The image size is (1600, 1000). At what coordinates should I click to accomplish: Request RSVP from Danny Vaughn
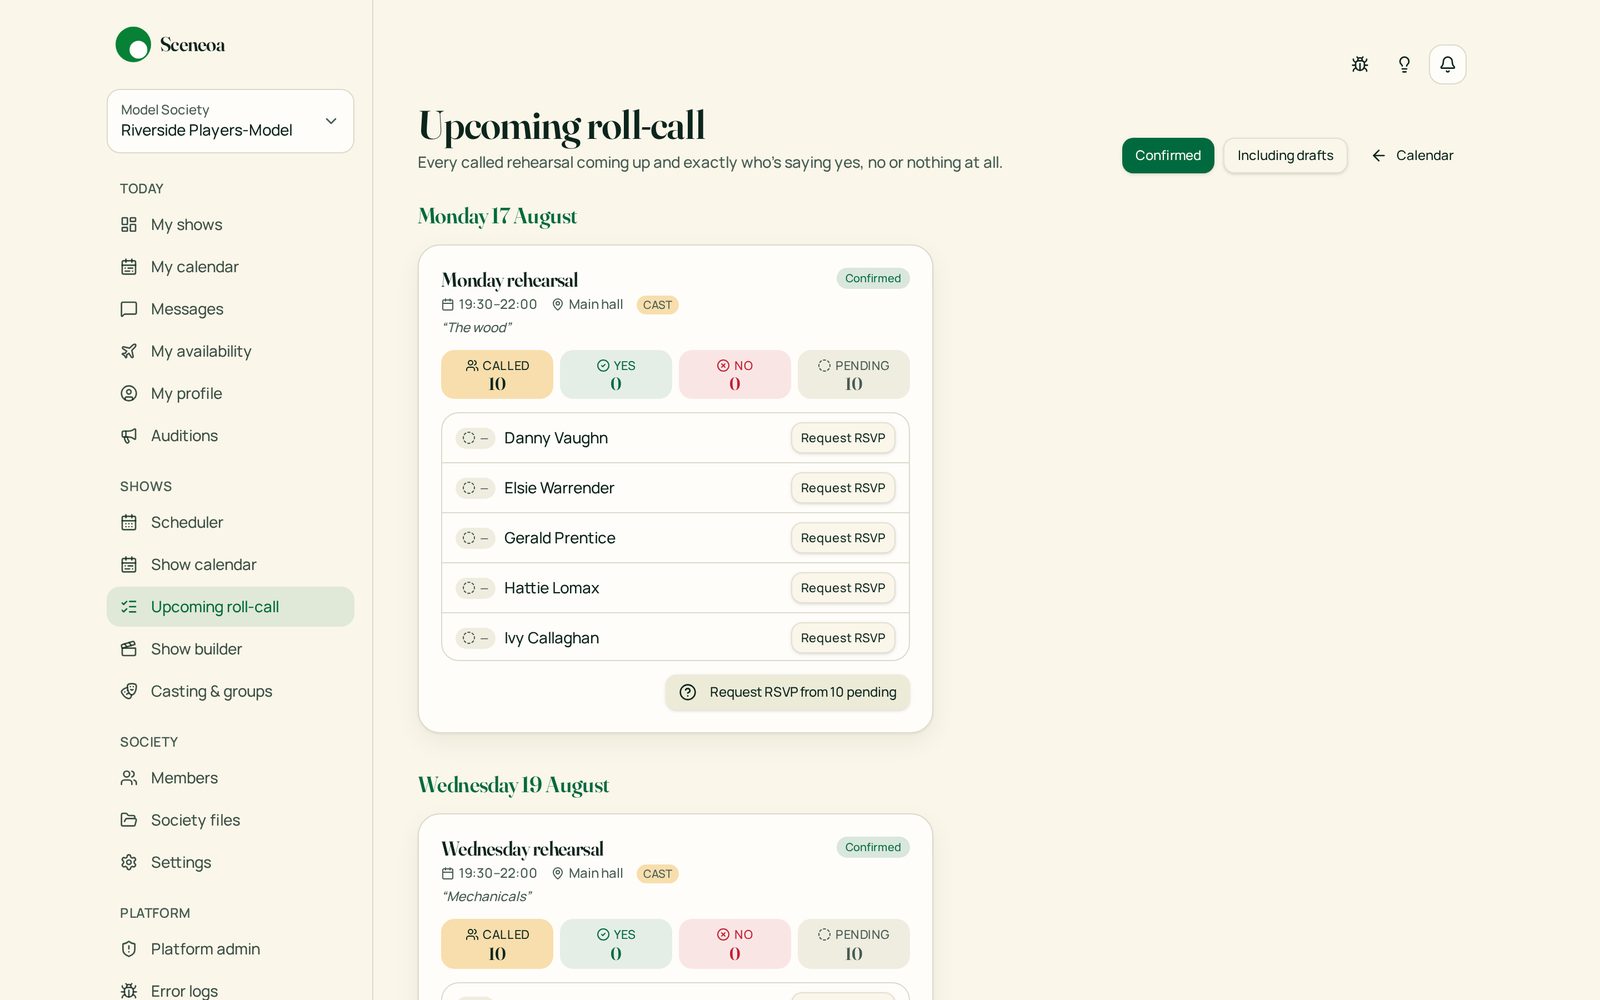point(843,438)
